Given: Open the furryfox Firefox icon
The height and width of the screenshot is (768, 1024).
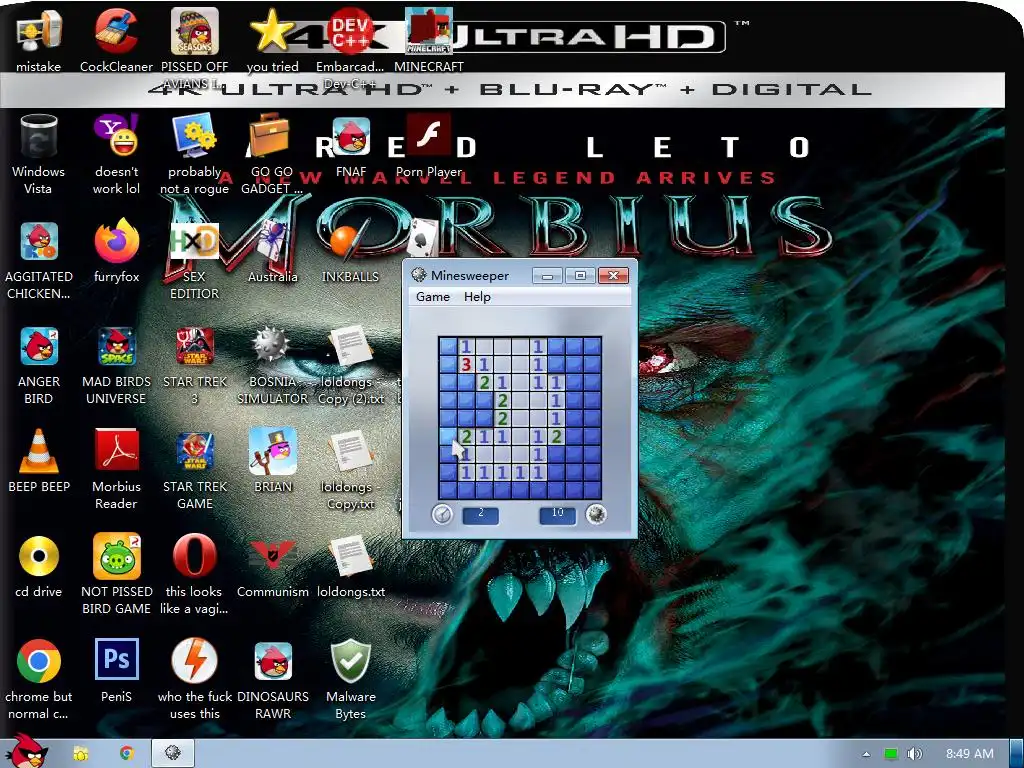Looking at the screenshot, I should click(x=116, y=251).
